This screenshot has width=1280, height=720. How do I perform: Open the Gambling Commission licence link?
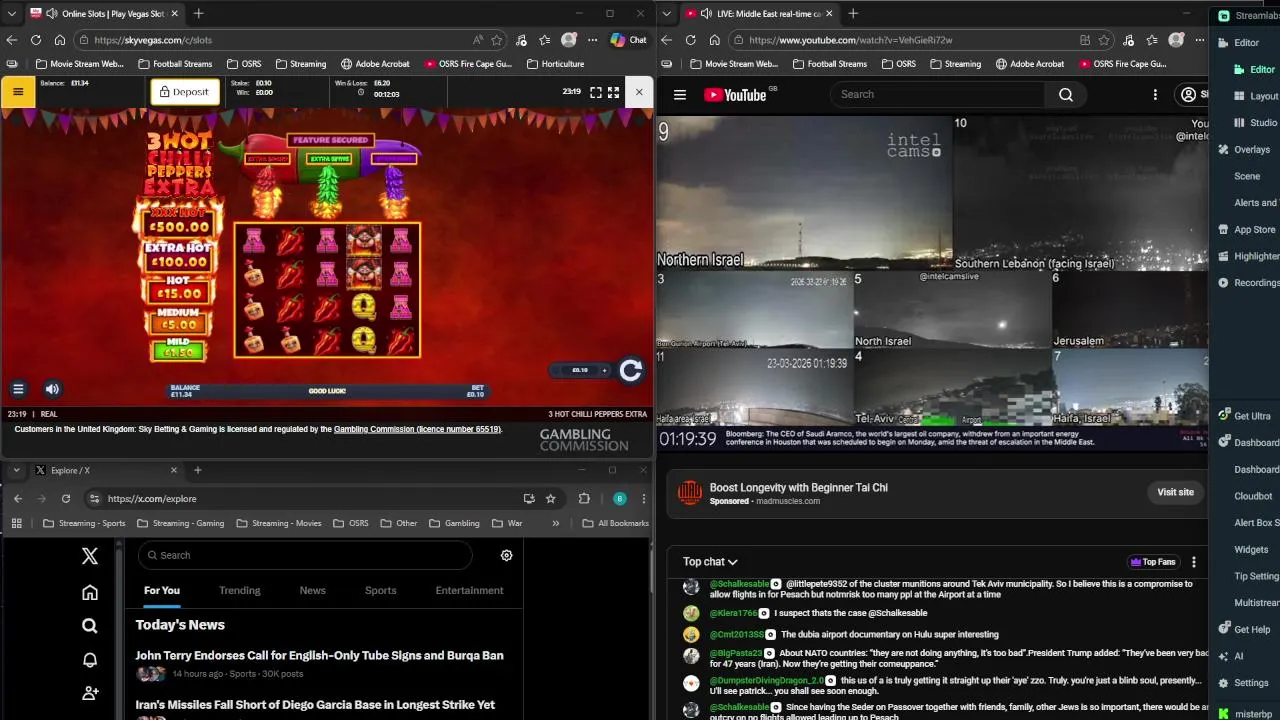(417, 429)
